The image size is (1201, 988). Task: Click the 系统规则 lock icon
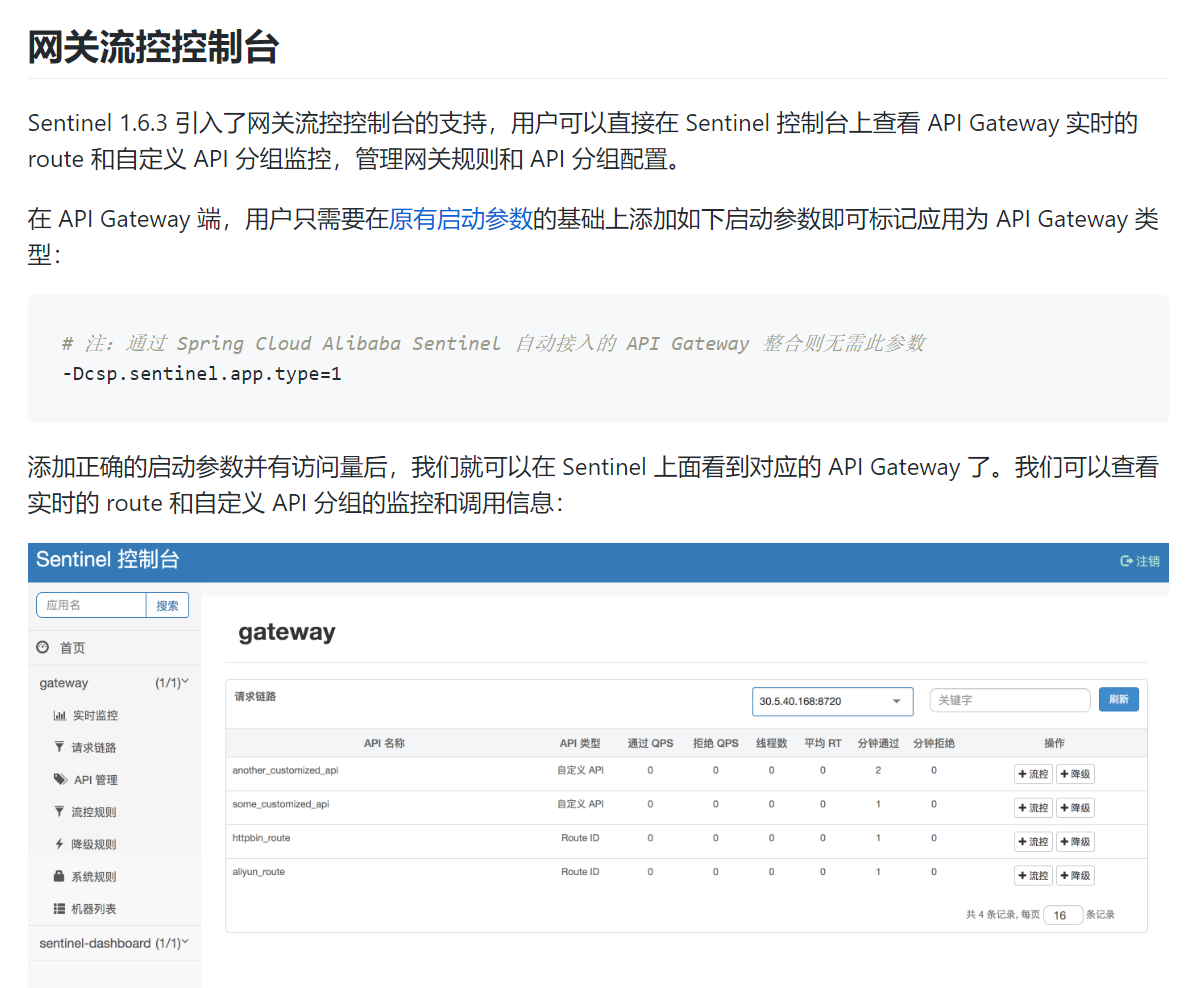[x=58, y=875]
